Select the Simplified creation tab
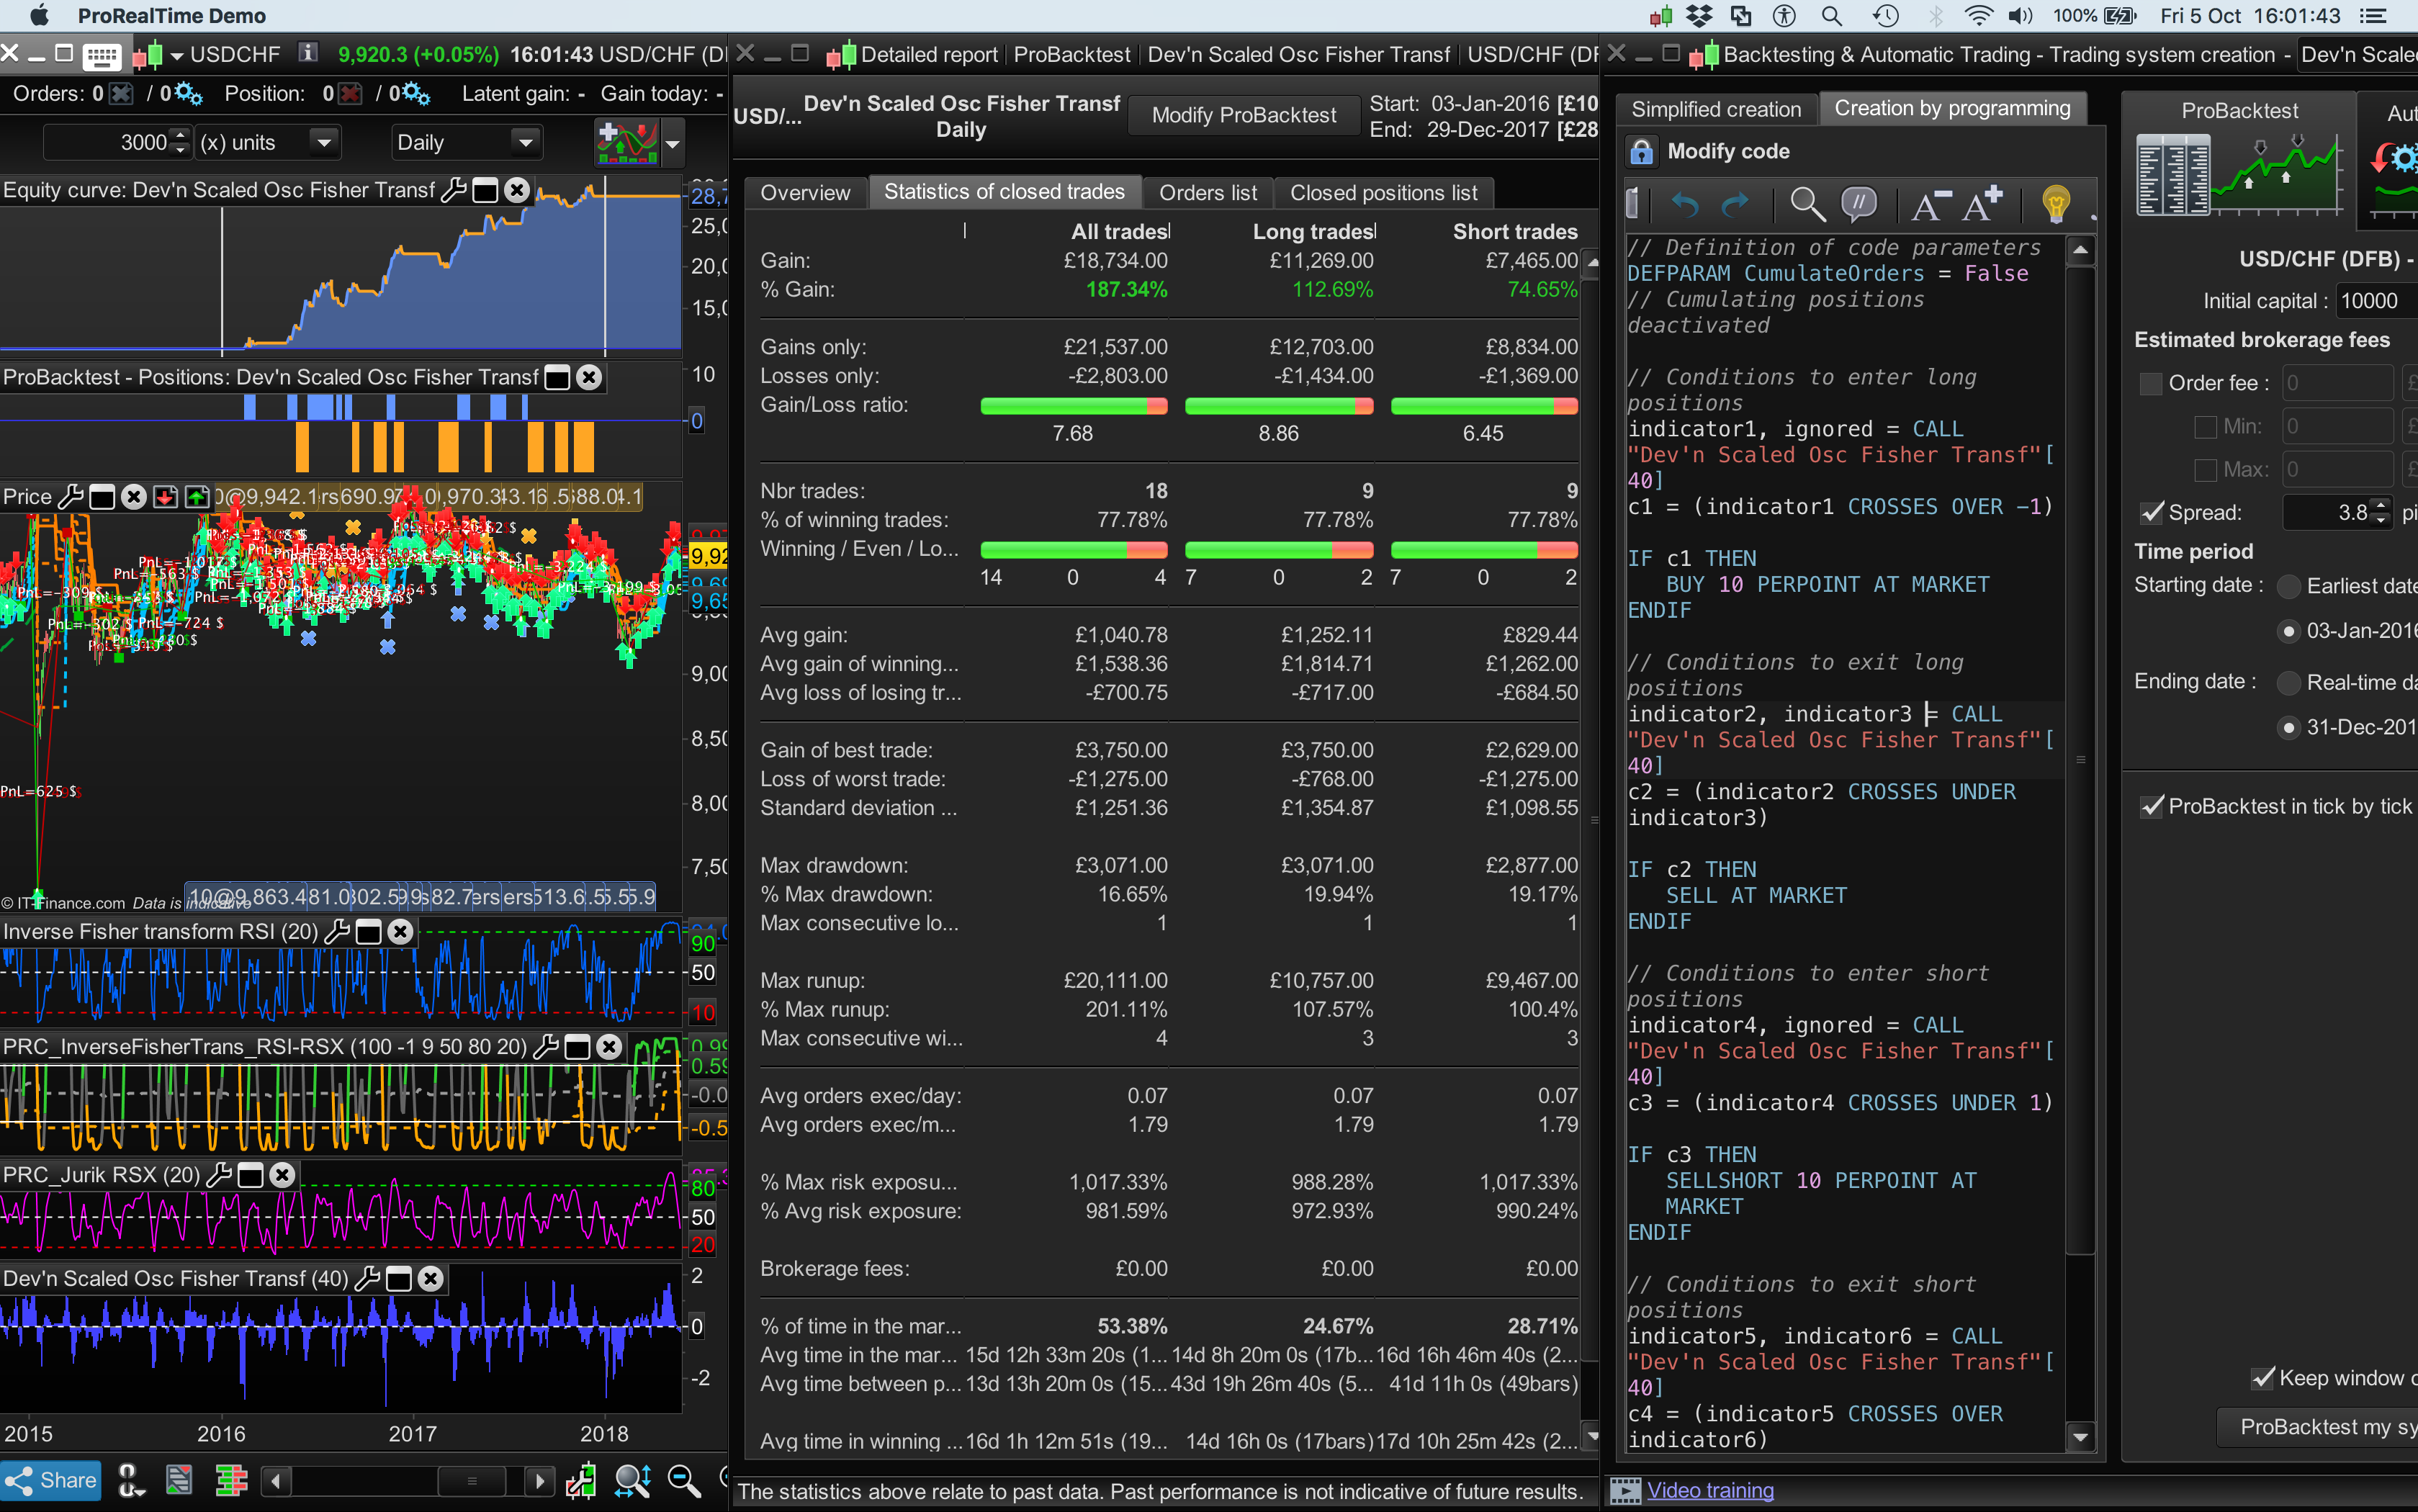This screenshot has height=1512, width=2418. [x=1715, y=109]
